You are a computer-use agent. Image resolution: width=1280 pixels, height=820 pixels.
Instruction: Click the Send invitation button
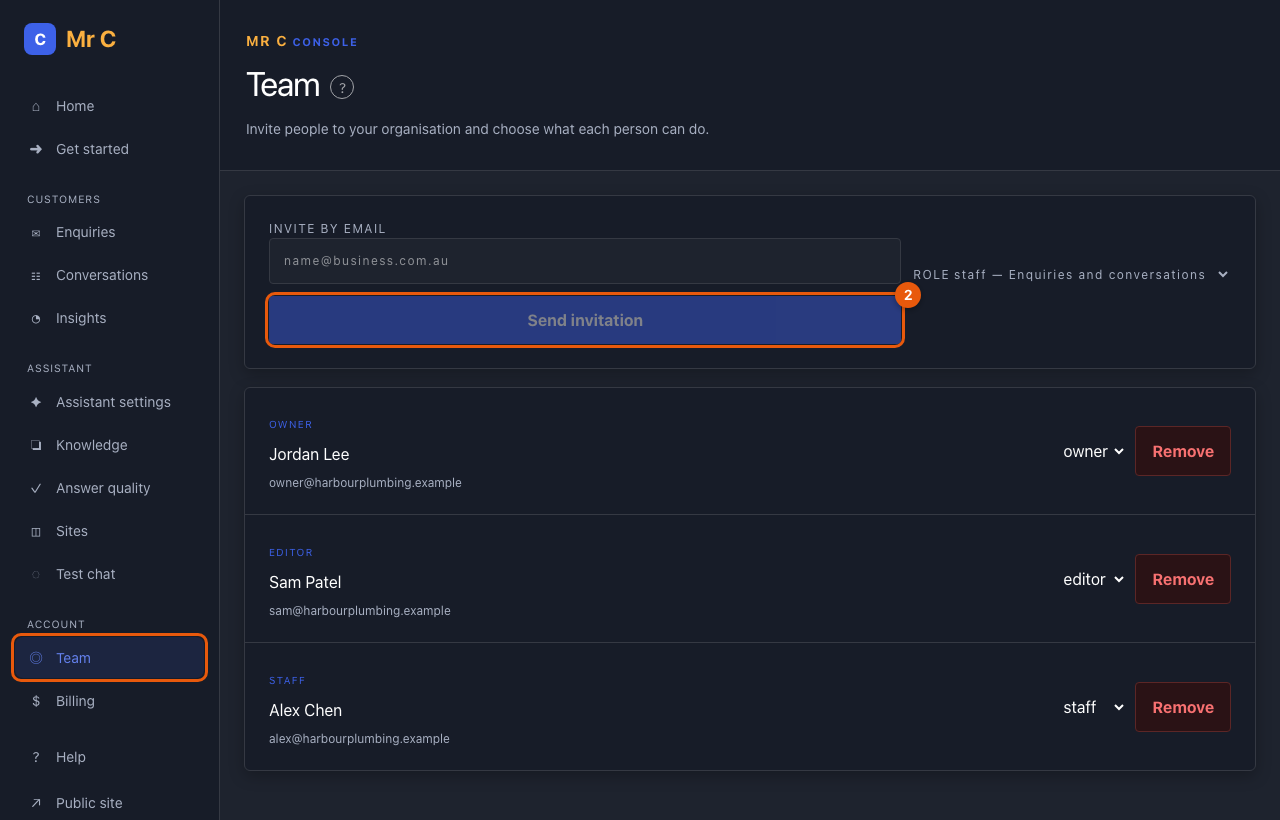585,320
